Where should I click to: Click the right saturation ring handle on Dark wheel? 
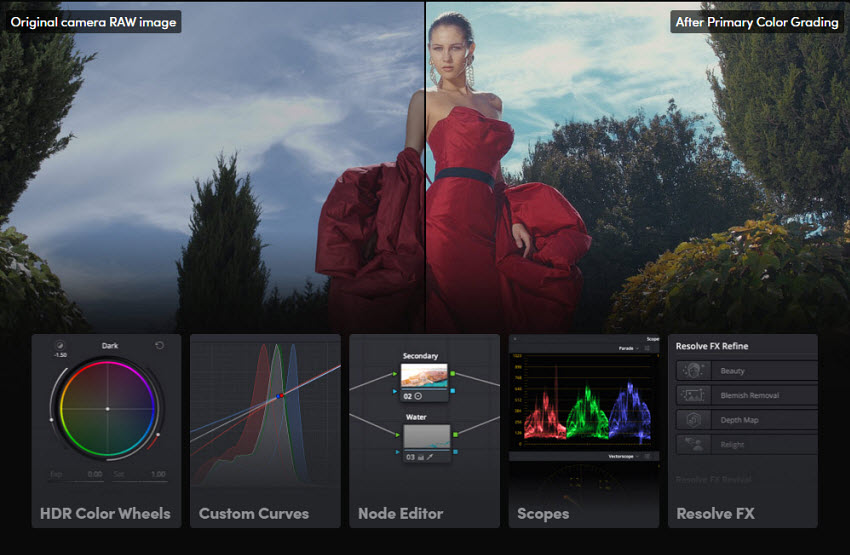(x=158, y=435)
